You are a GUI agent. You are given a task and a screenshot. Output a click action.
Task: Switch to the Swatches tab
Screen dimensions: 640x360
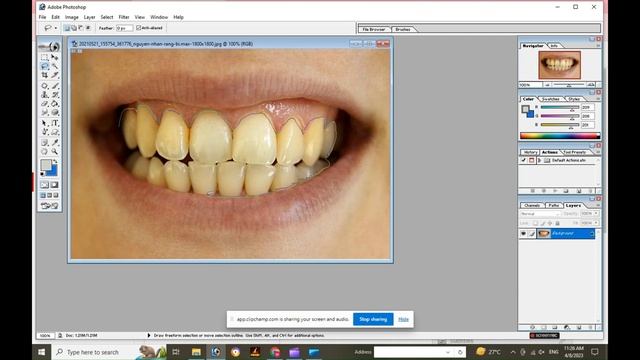[x=551, y=99]
